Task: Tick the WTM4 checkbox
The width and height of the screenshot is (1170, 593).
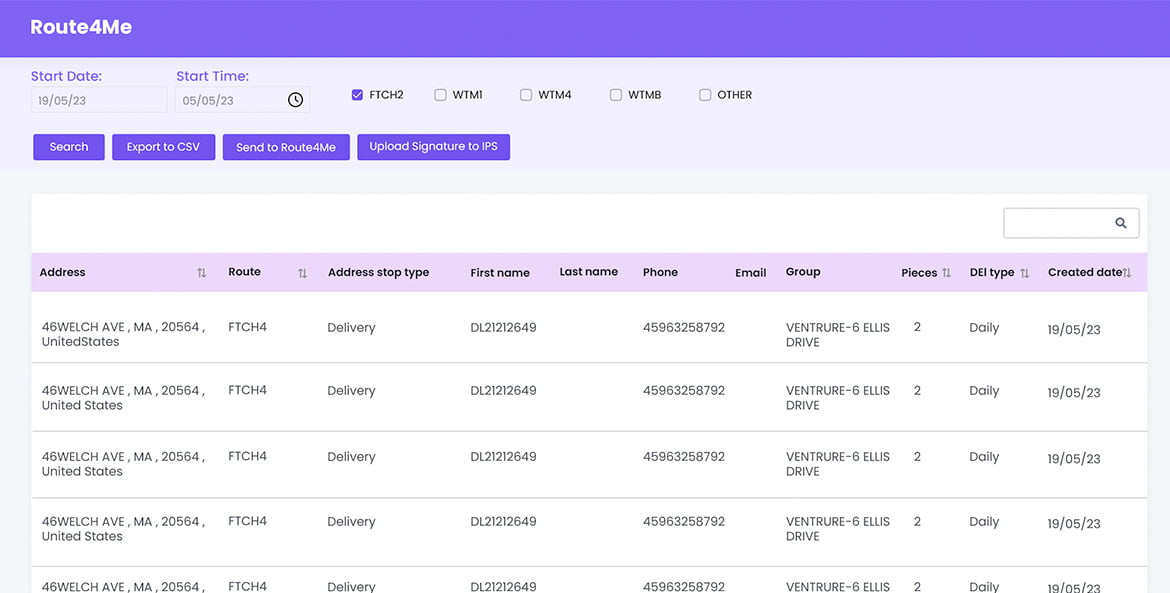Action: pos(526,95)
